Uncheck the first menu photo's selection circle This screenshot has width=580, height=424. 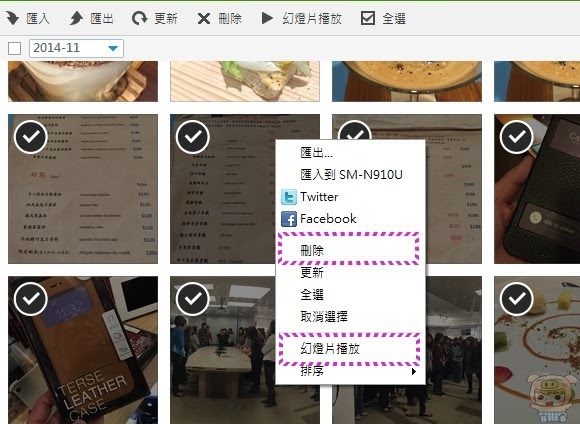tap(31, 137)
